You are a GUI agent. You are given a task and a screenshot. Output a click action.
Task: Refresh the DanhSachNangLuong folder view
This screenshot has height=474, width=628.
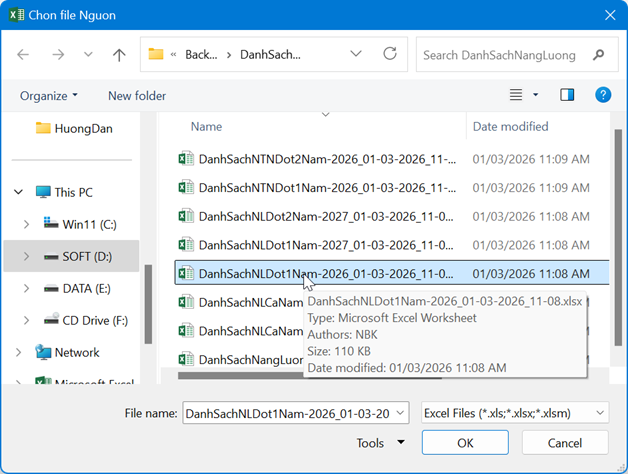[390, 54]
